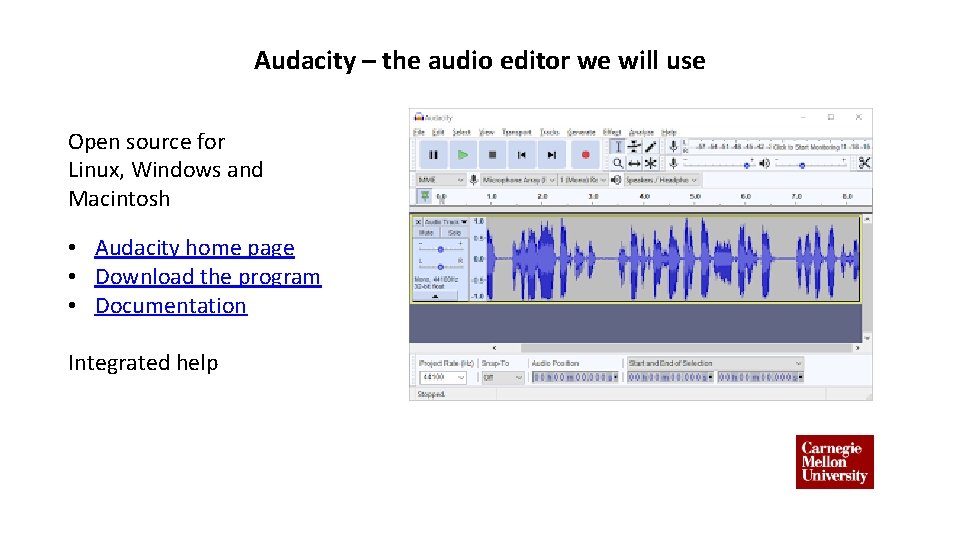Click the waveform in the audio track

point(672,258)
